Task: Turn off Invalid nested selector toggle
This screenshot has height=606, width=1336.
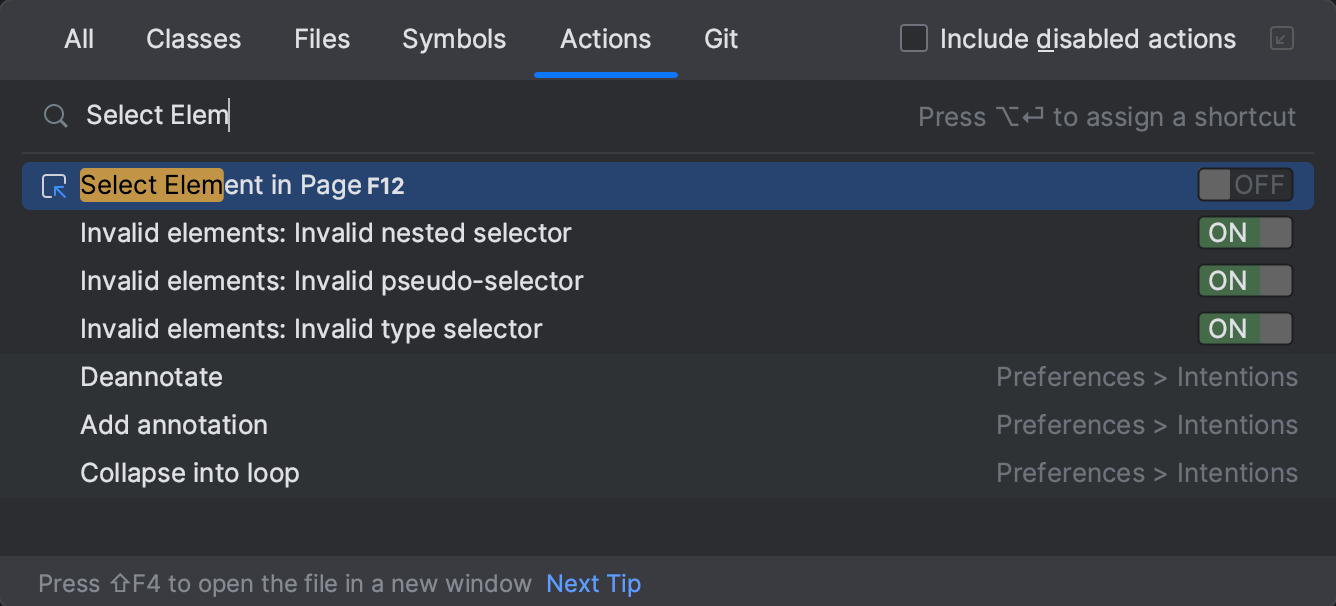Action: click(x=1245, y=233)
